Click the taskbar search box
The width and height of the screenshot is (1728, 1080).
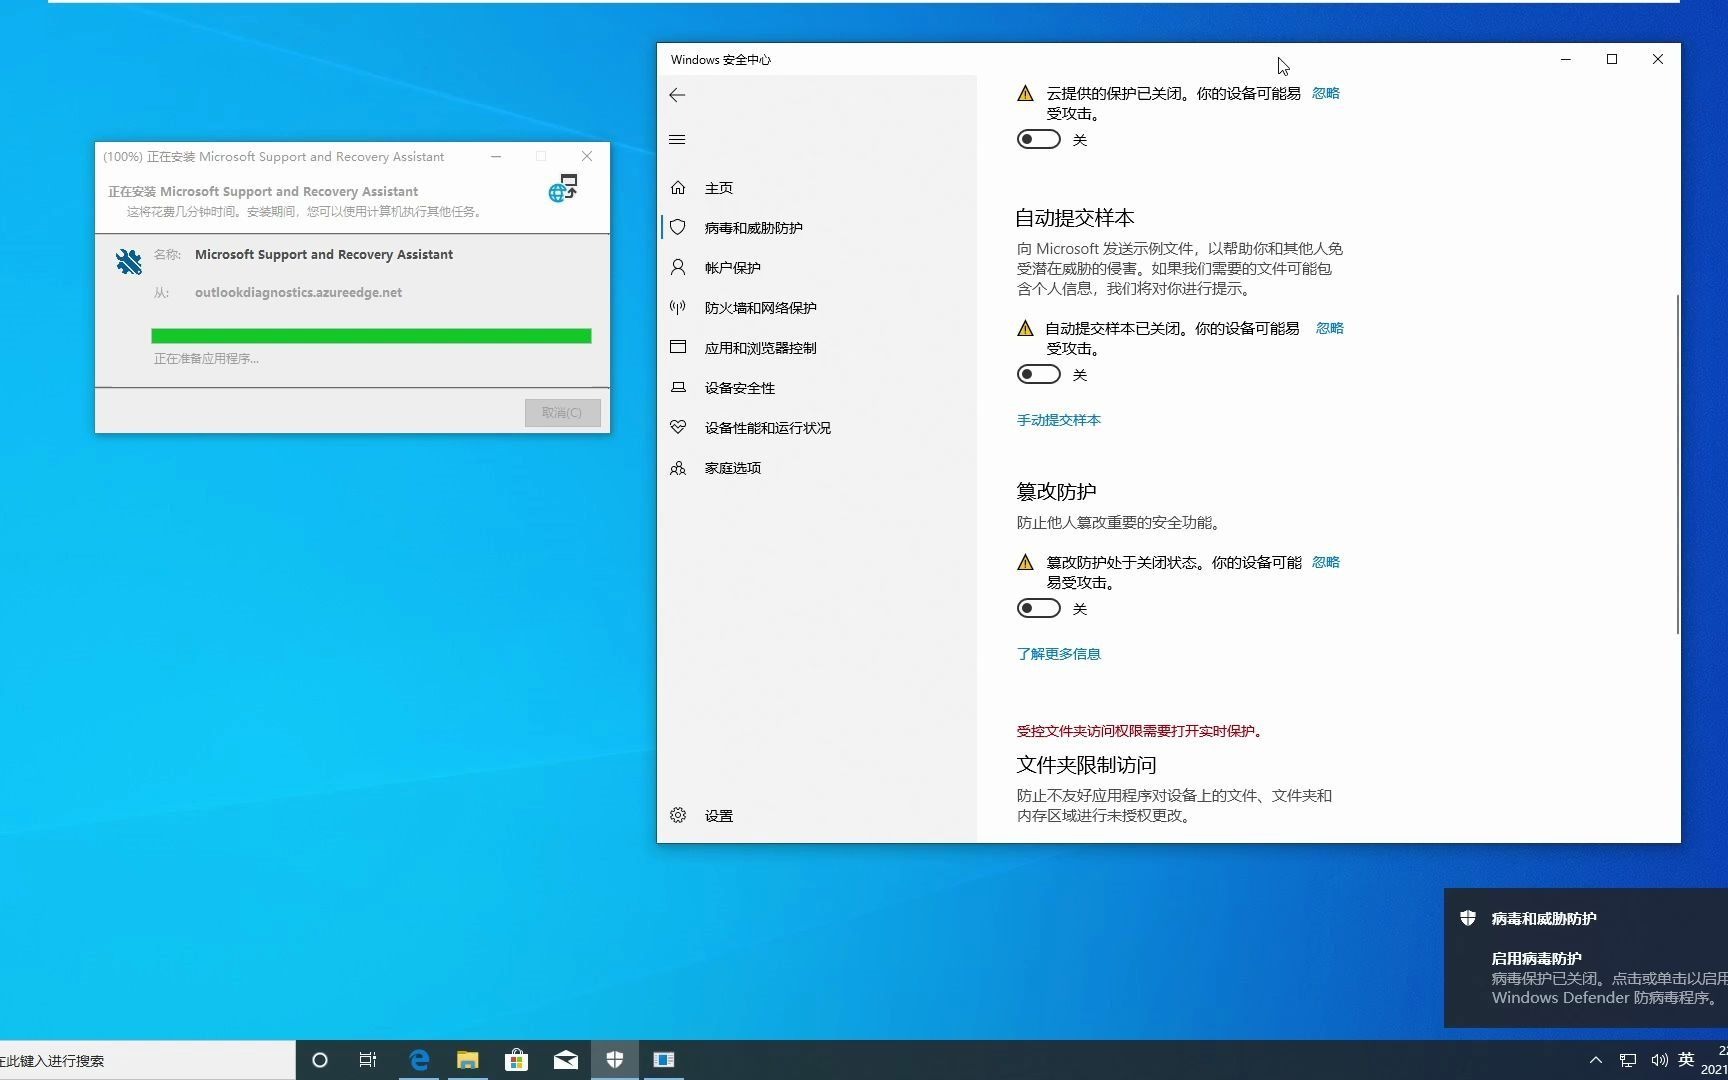click(147, 1060)
